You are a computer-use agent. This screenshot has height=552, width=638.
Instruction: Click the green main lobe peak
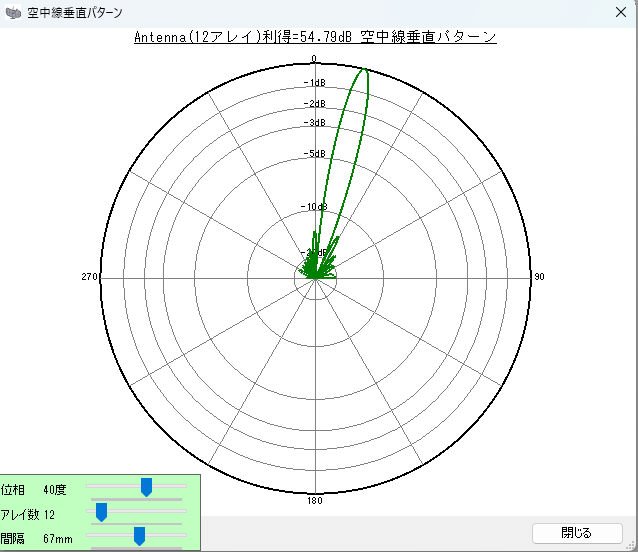[365, 71]
